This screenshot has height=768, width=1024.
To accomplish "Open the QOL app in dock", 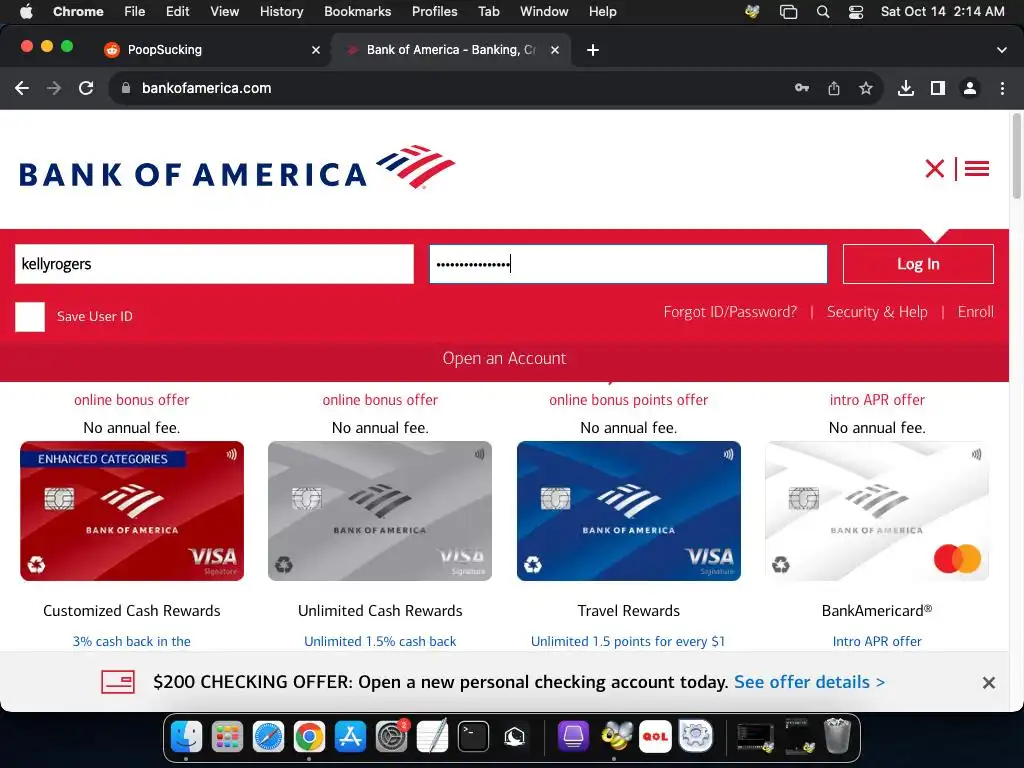I will (x=655, y=737).
